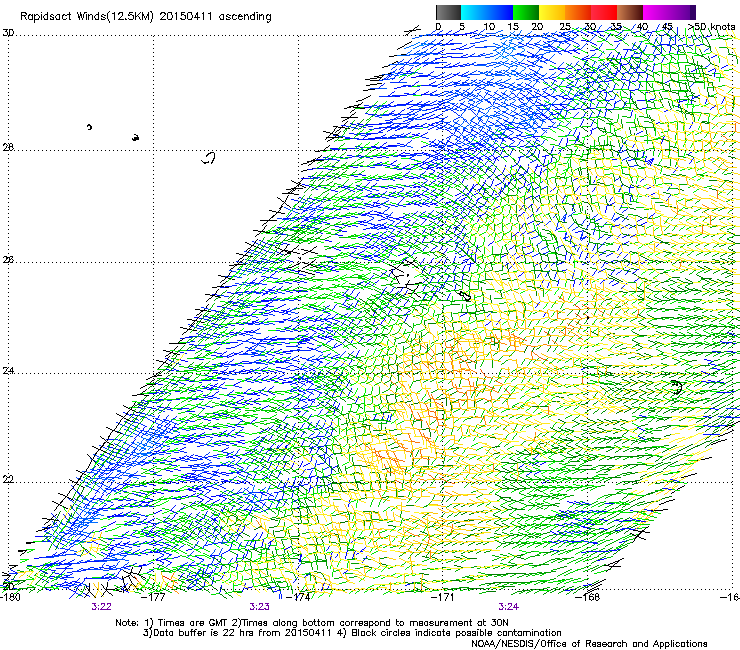Click the '22' latitude axis label
The image size is (740, 650).
[8, 480]
